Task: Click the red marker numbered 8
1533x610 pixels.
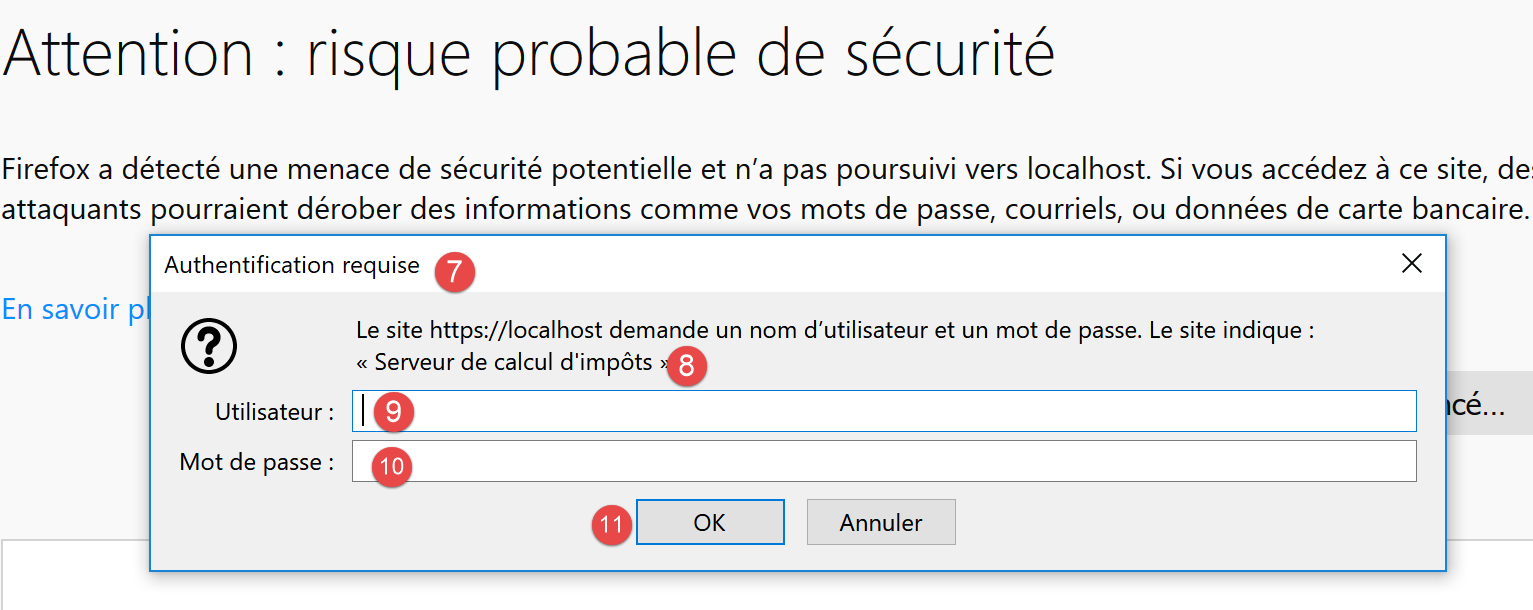Action: point(686,366)
